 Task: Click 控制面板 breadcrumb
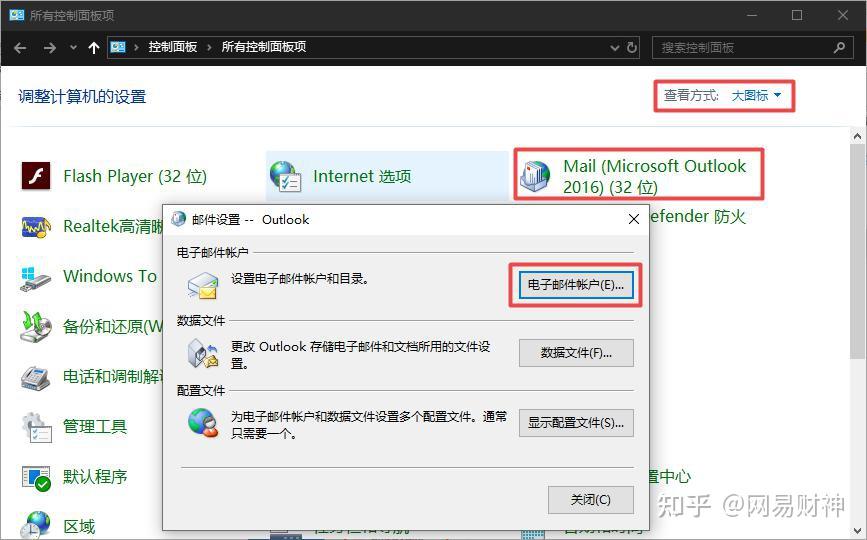[173, 47]
